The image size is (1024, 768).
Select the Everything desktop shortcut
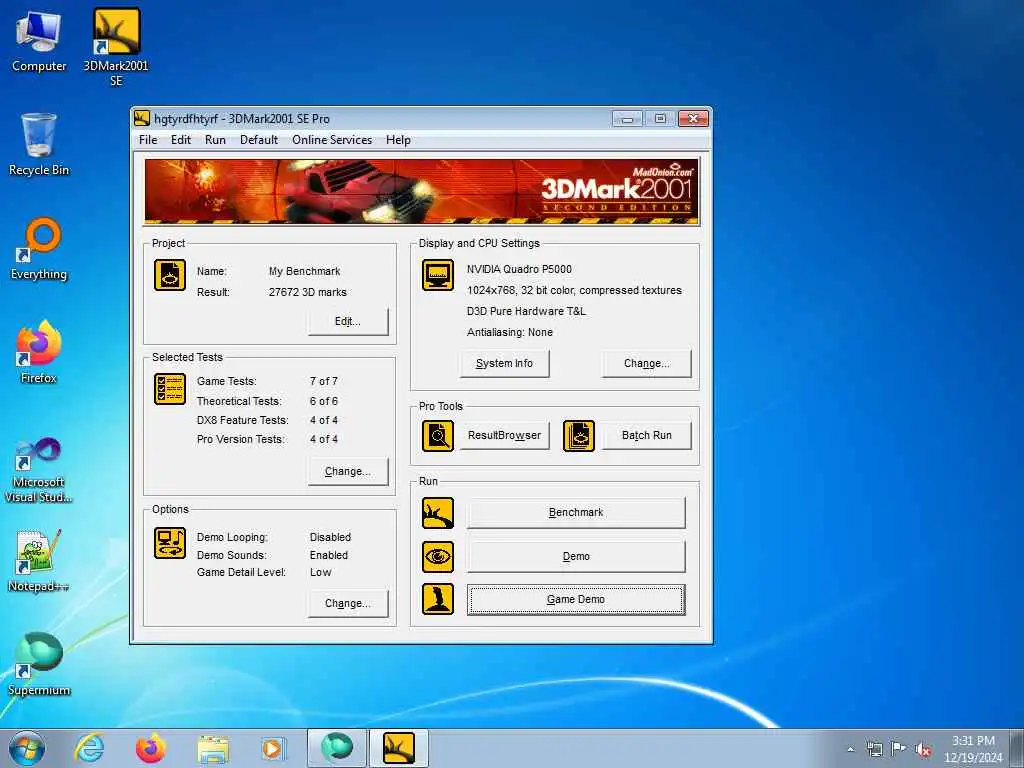click(39, 249)
